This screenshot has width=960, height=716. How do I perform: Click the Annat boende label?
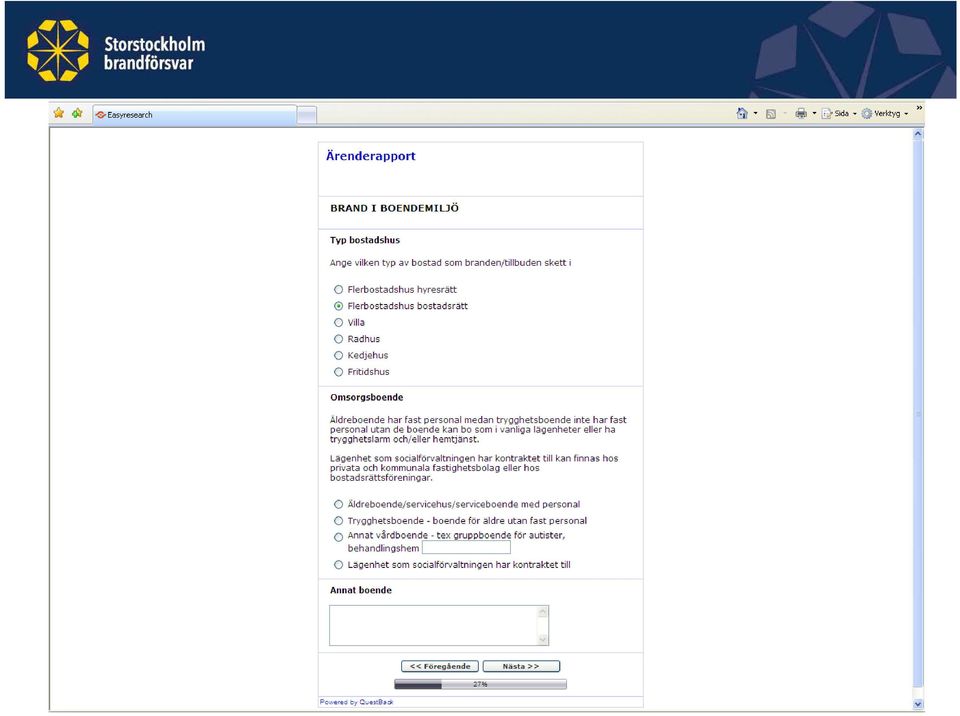pos(361,590)
